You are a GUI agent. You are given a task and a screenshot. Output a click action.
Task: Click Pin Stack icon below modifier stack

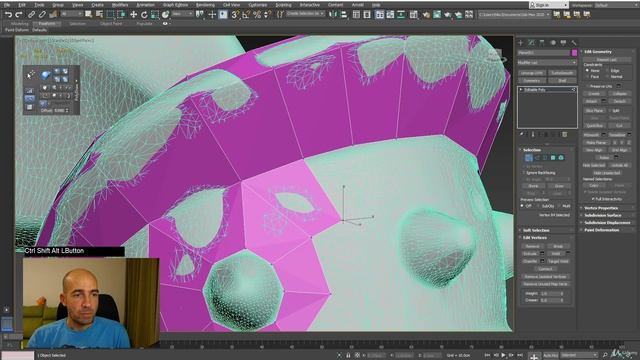[x=522, y=134]
